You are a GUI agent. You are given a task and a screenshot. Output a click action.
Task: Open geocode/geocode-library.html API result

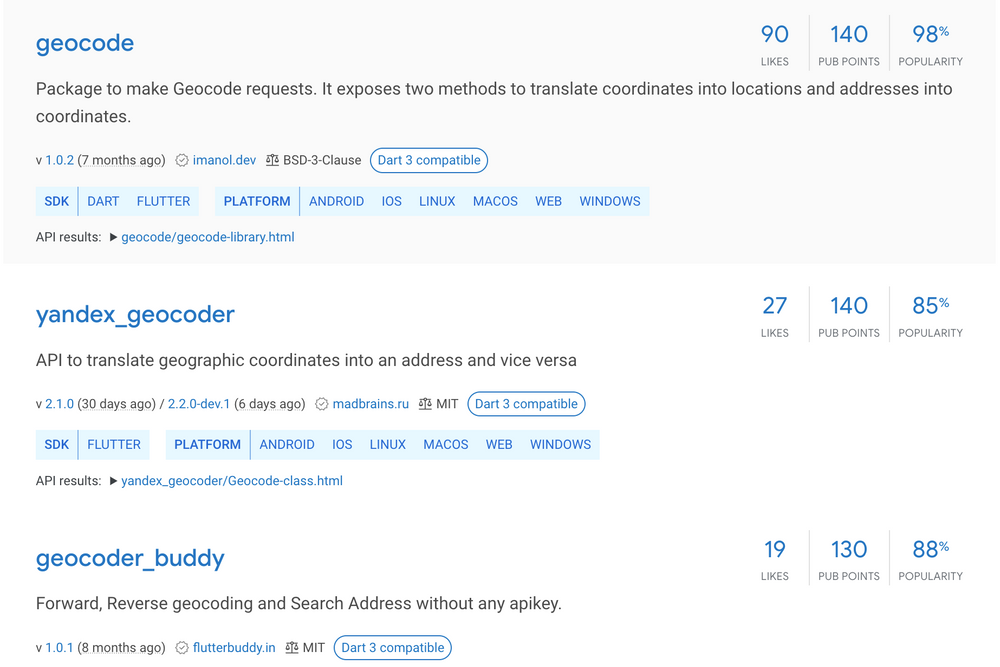pyautogui.click(x=208, y=237)
